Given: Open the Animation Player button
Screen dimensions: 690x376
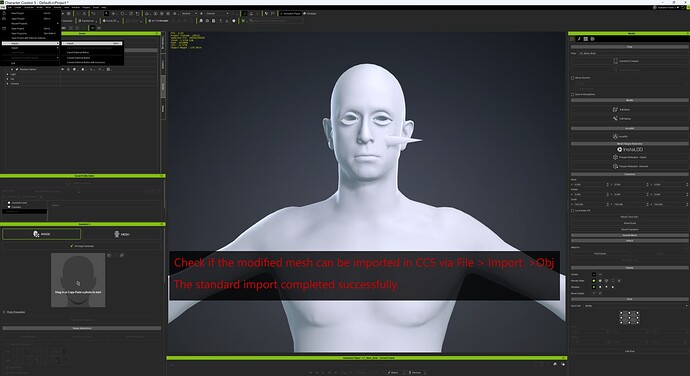Looking at the screenshot, I should click(290, 14).
